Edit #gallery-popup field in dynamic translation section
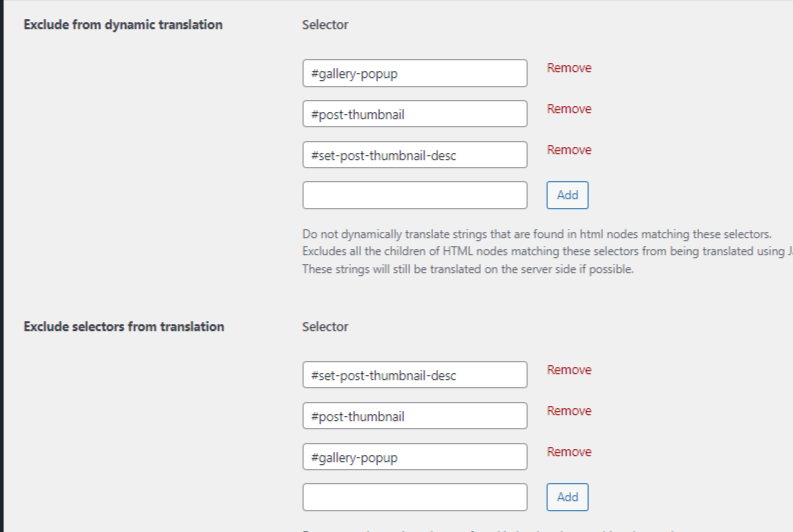 pyautogui.click(x=415, y=73)
